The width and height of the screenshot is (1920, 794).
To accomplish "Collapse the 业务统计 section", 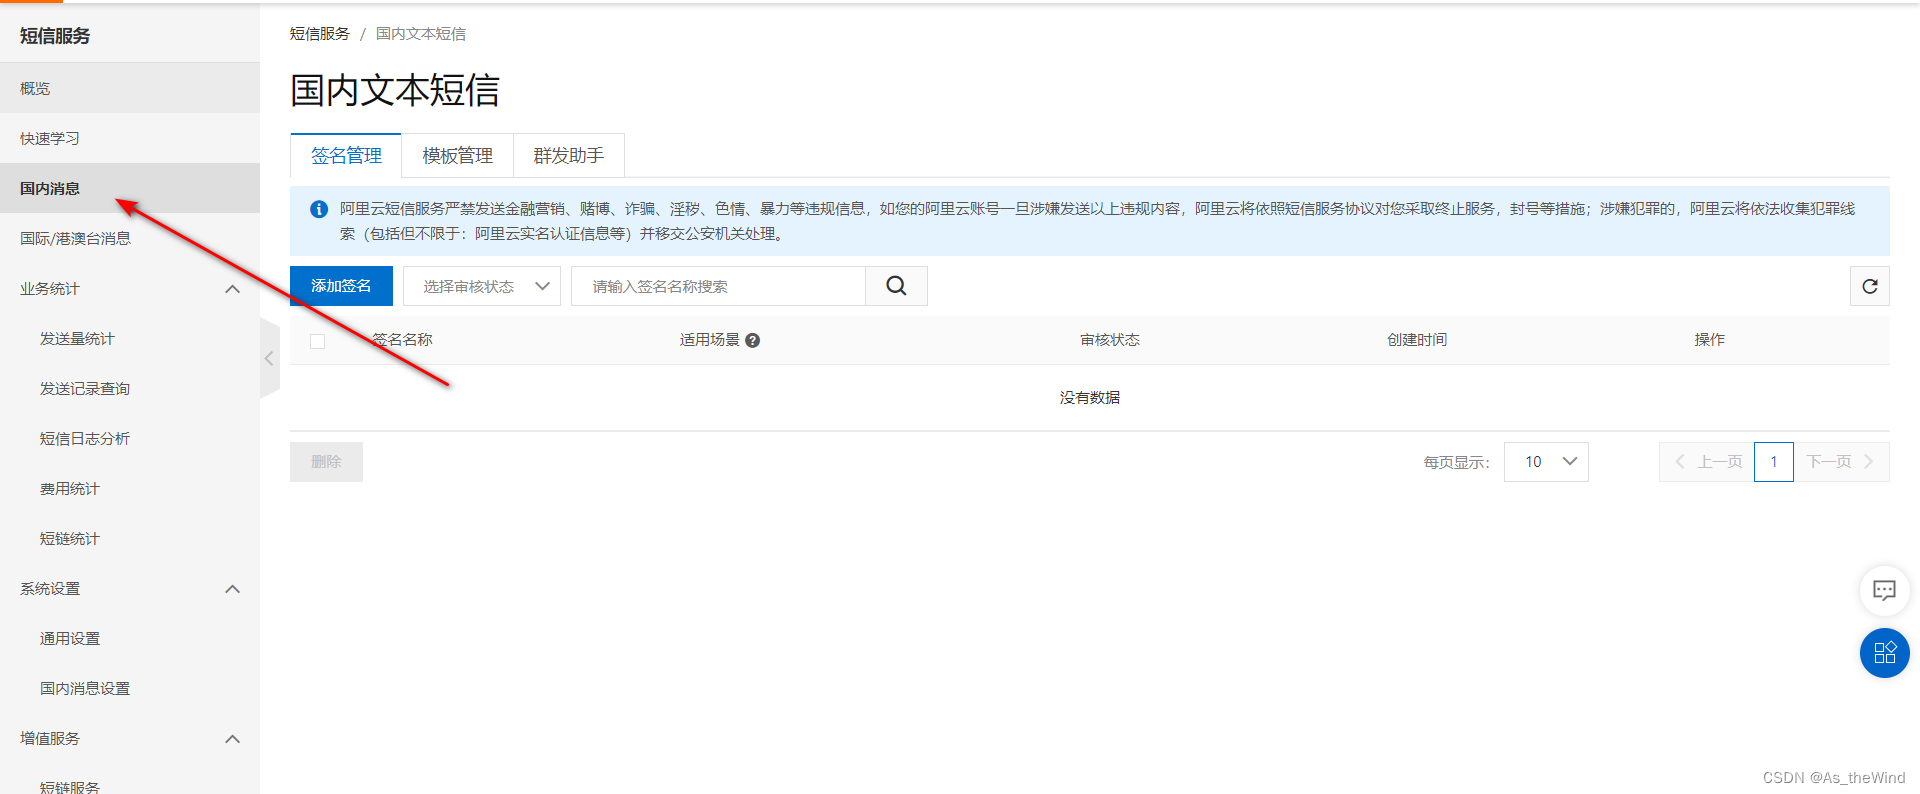I will (232, 289).
